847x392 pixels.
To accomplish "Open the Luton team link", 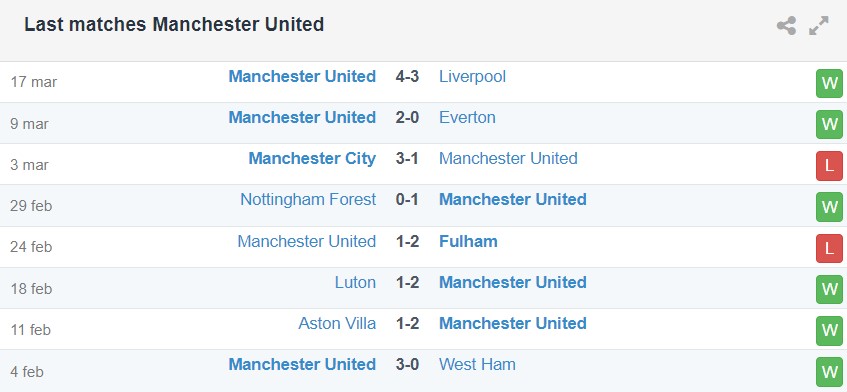I will tap(355, 282).
